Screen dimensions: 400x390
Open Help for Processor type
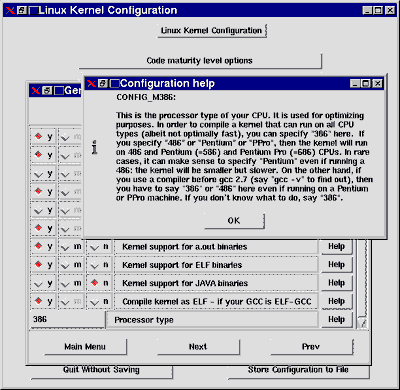point(336,319)
